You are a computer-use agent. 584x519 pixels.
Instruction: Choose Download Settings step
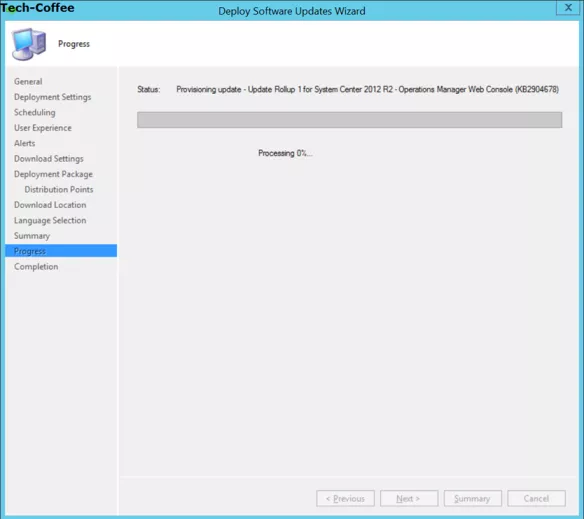tap(49, 159)
